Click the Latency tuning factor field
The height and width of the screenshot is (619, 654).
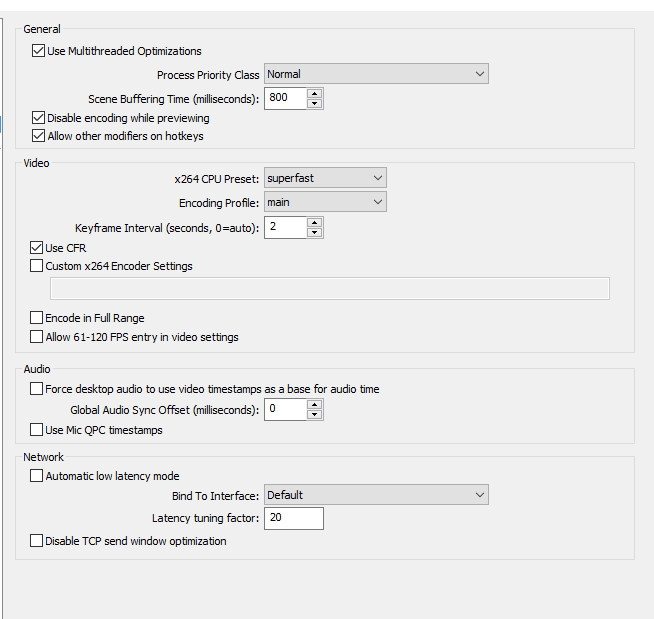pyautogui.click(x=294, y=518)
